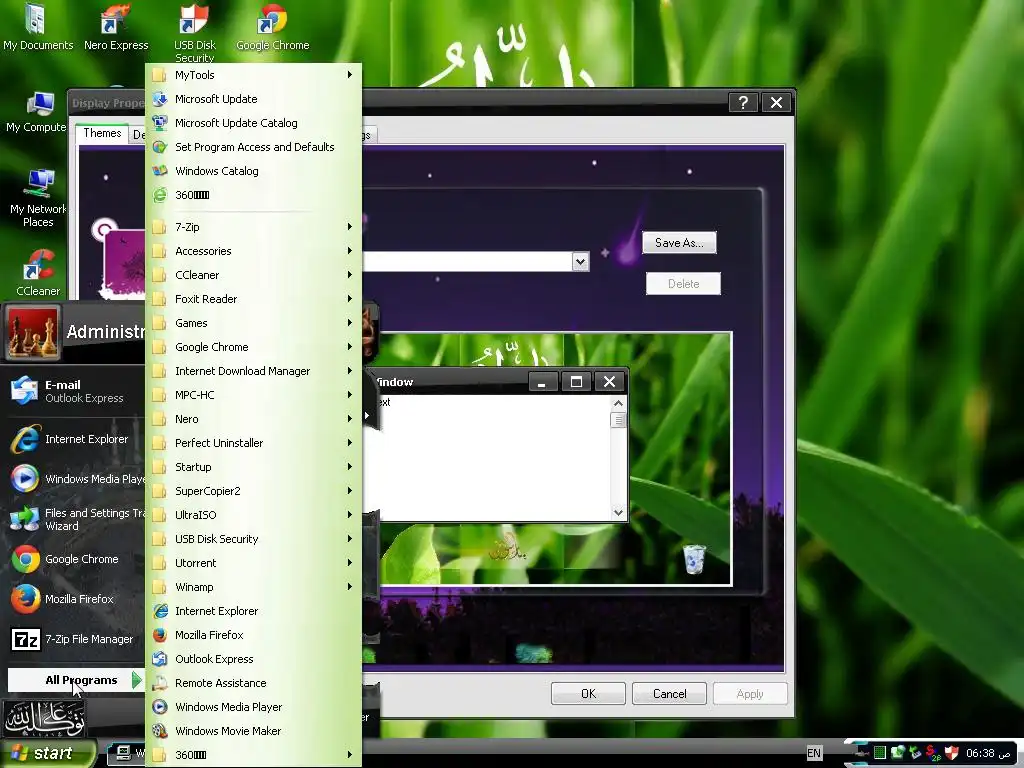Click Apply in Display Properties

(x=750, y=694)
